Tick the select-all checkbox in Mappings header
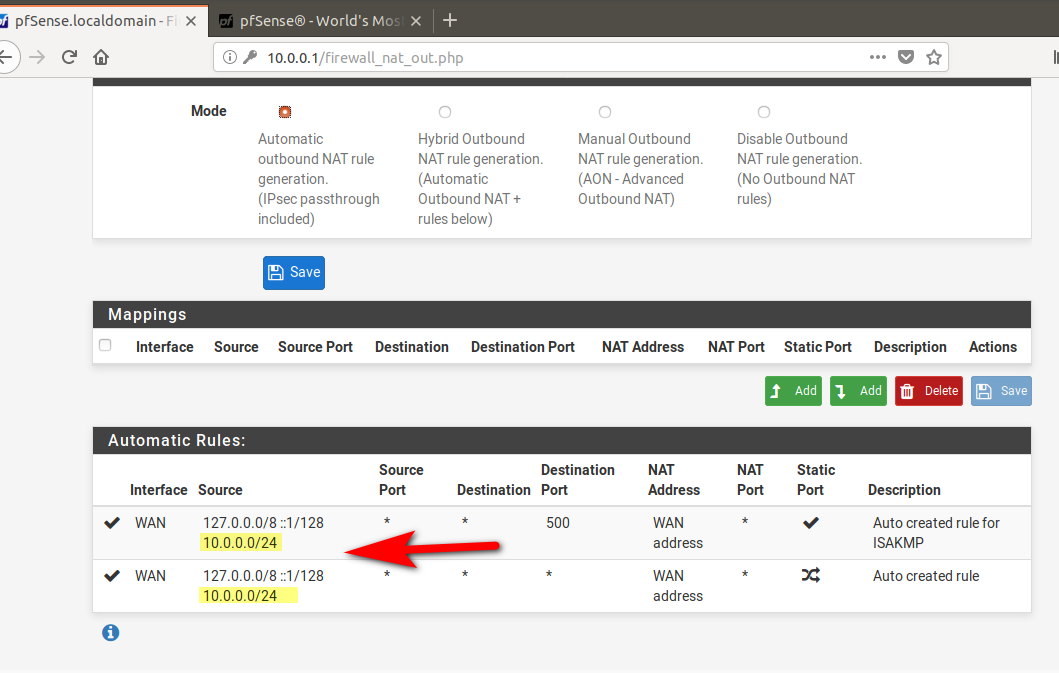 (105, 345)
